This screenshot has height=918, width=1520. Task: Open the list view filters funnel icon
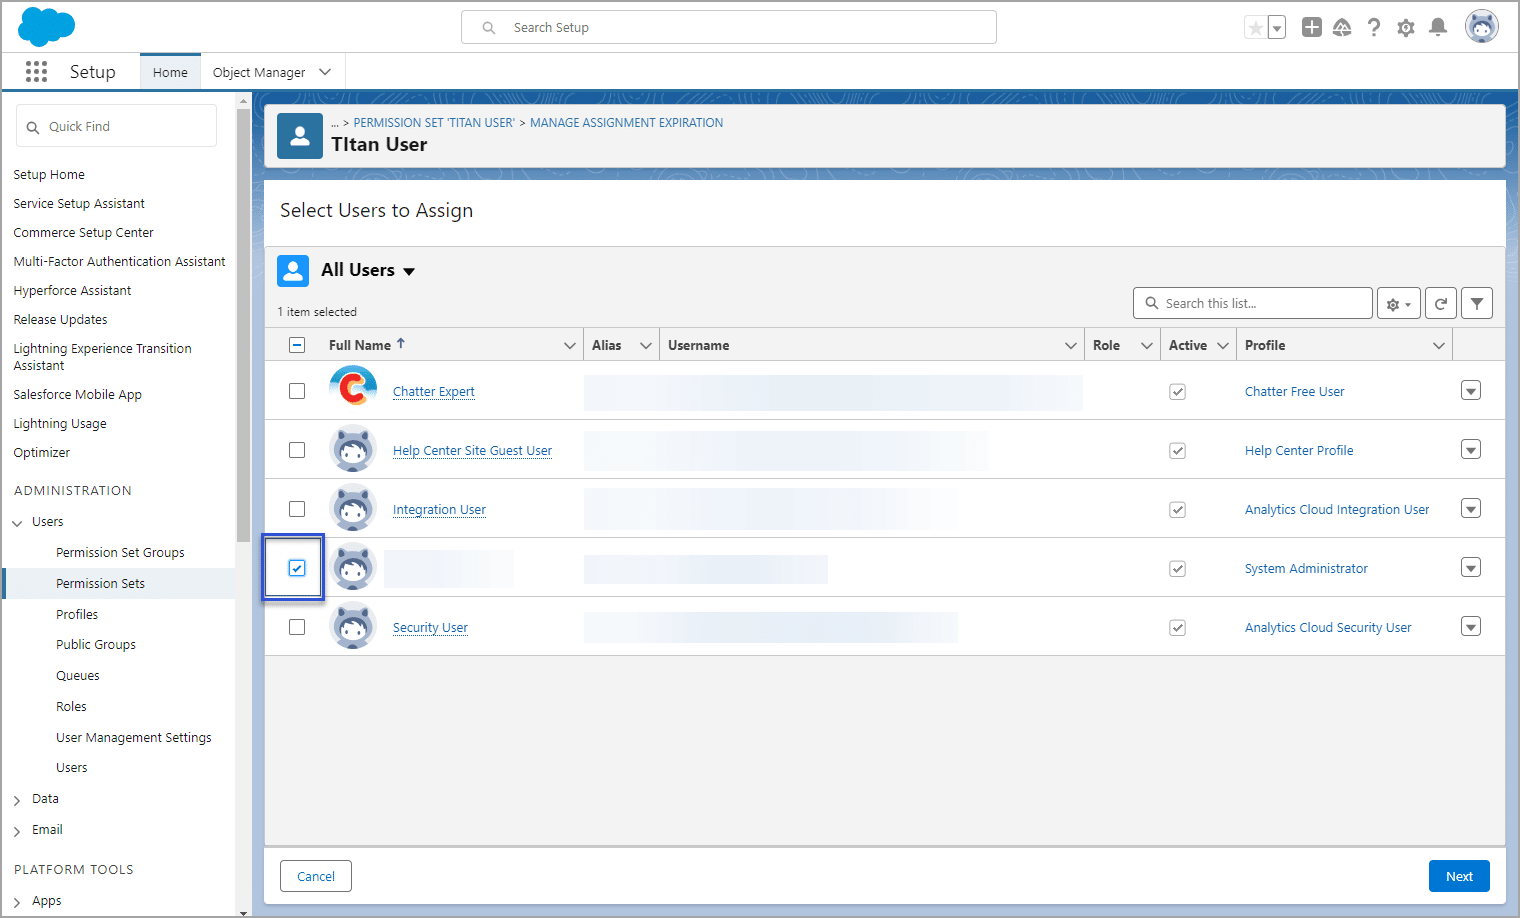1477,302
